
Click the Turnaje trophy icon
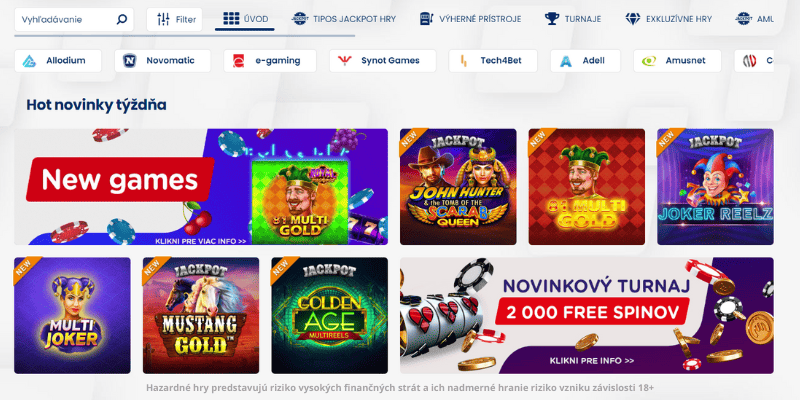[552, 19]
